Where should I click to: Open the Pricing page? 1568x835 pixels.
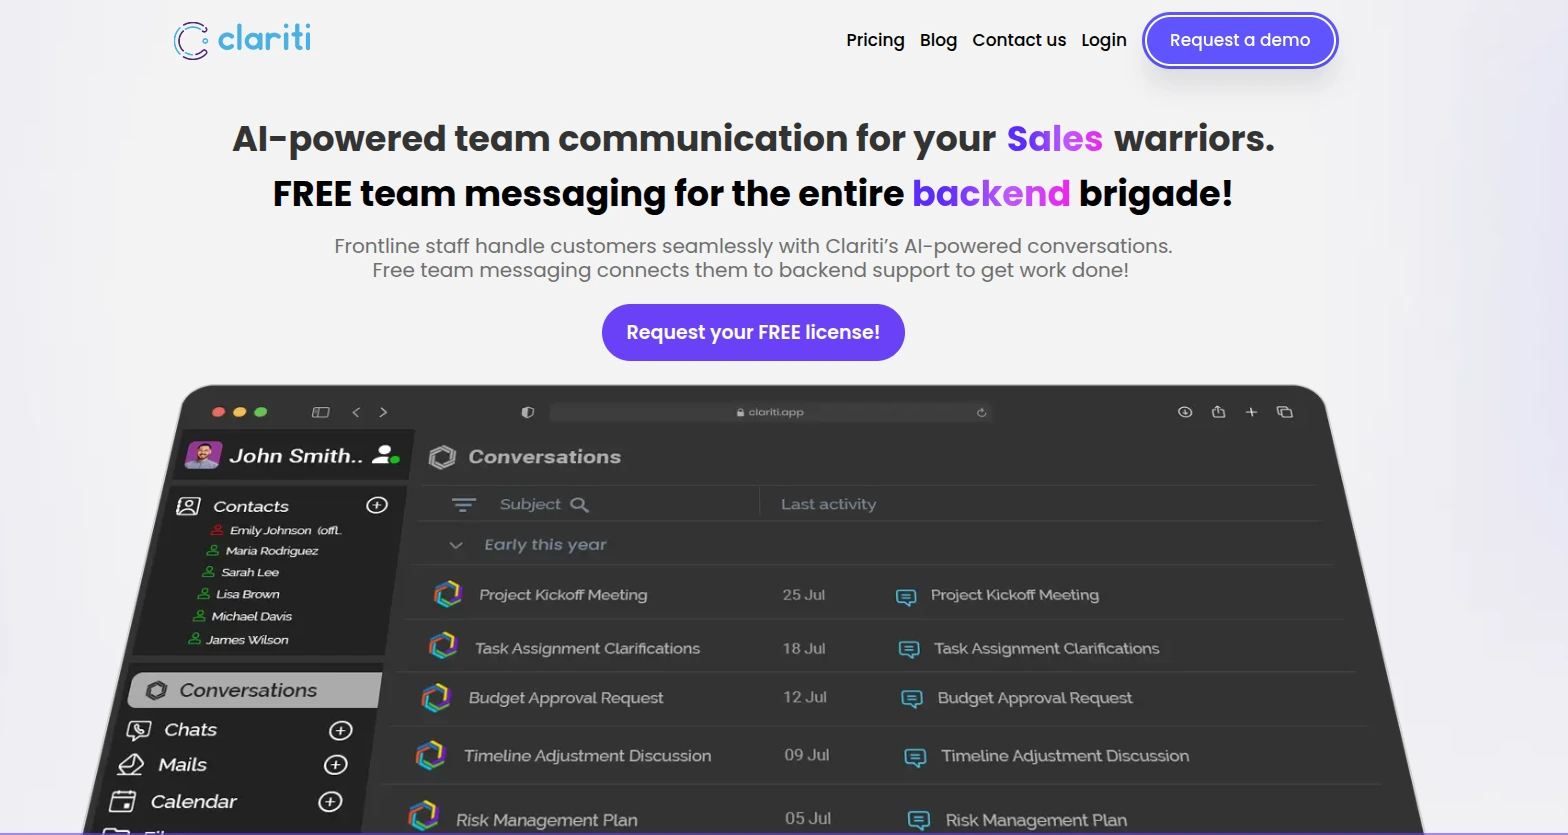click(x=875, y=40)
